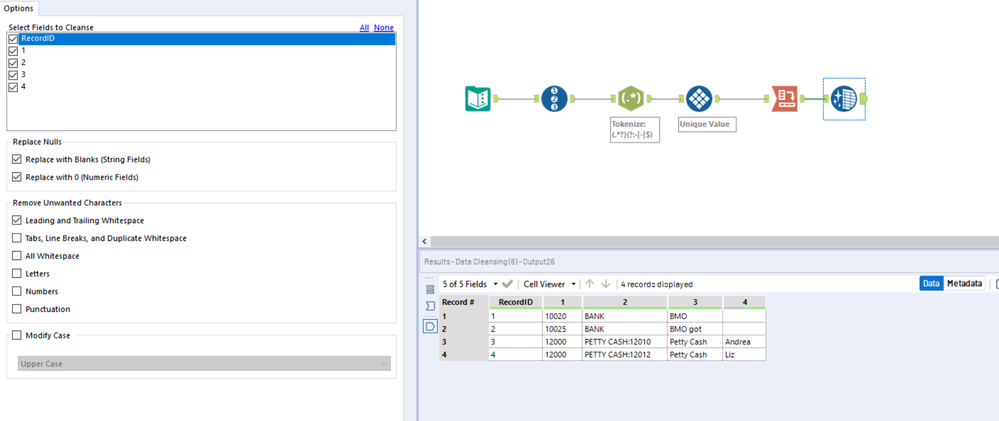This screenshot has width=999, height=421.
Task: Click column header 1 in results
Action: point(562,302)
